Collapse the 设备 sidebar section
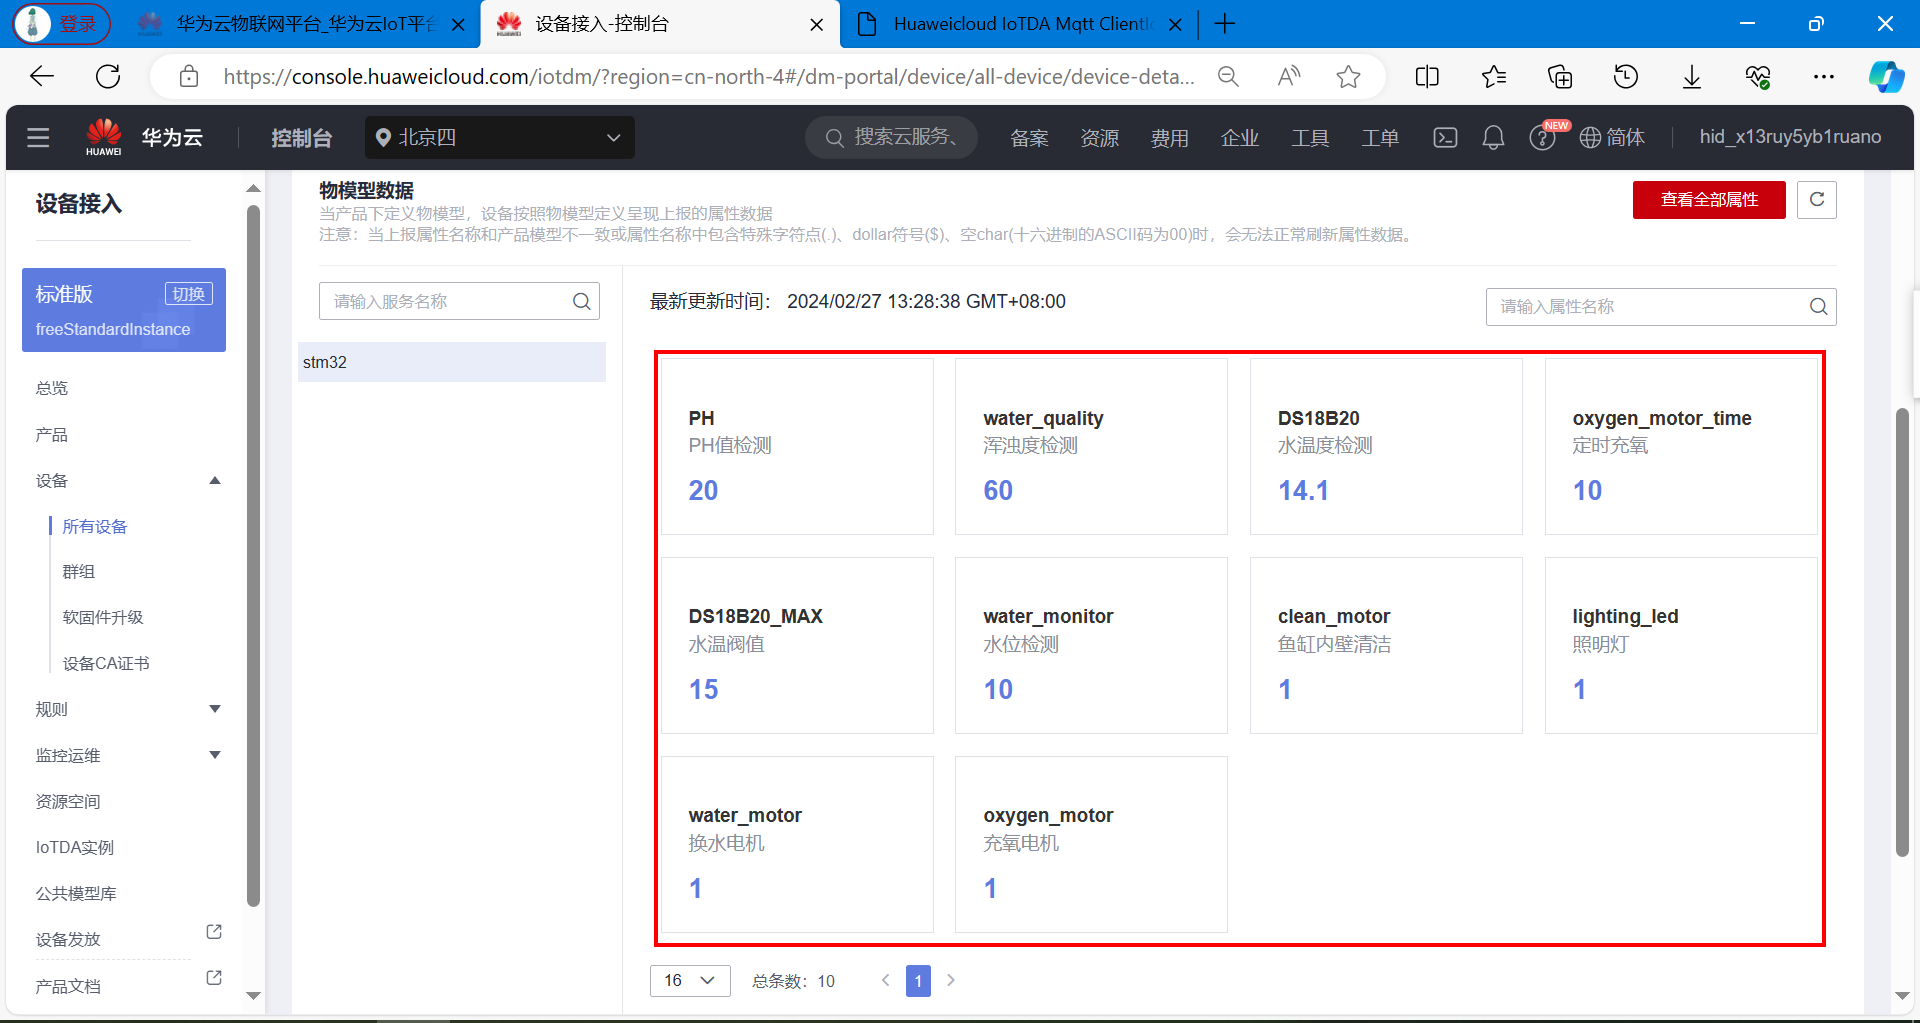1920x1023 pixels. 214,481
